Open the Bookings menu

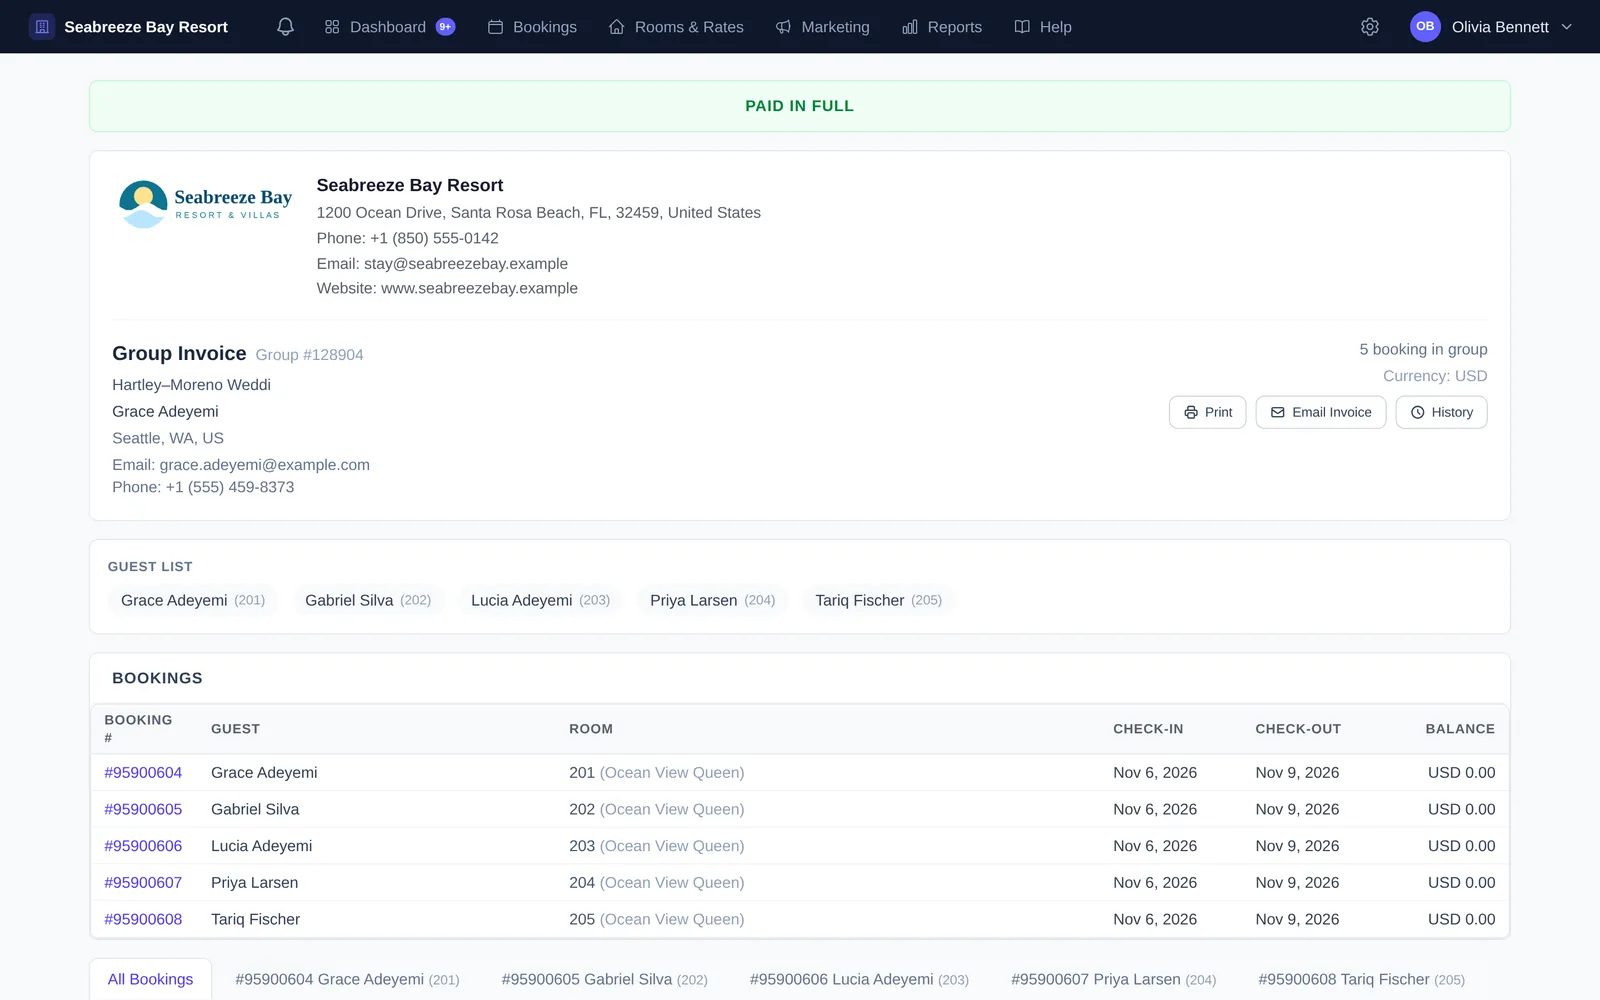click(x=532, y=27)
